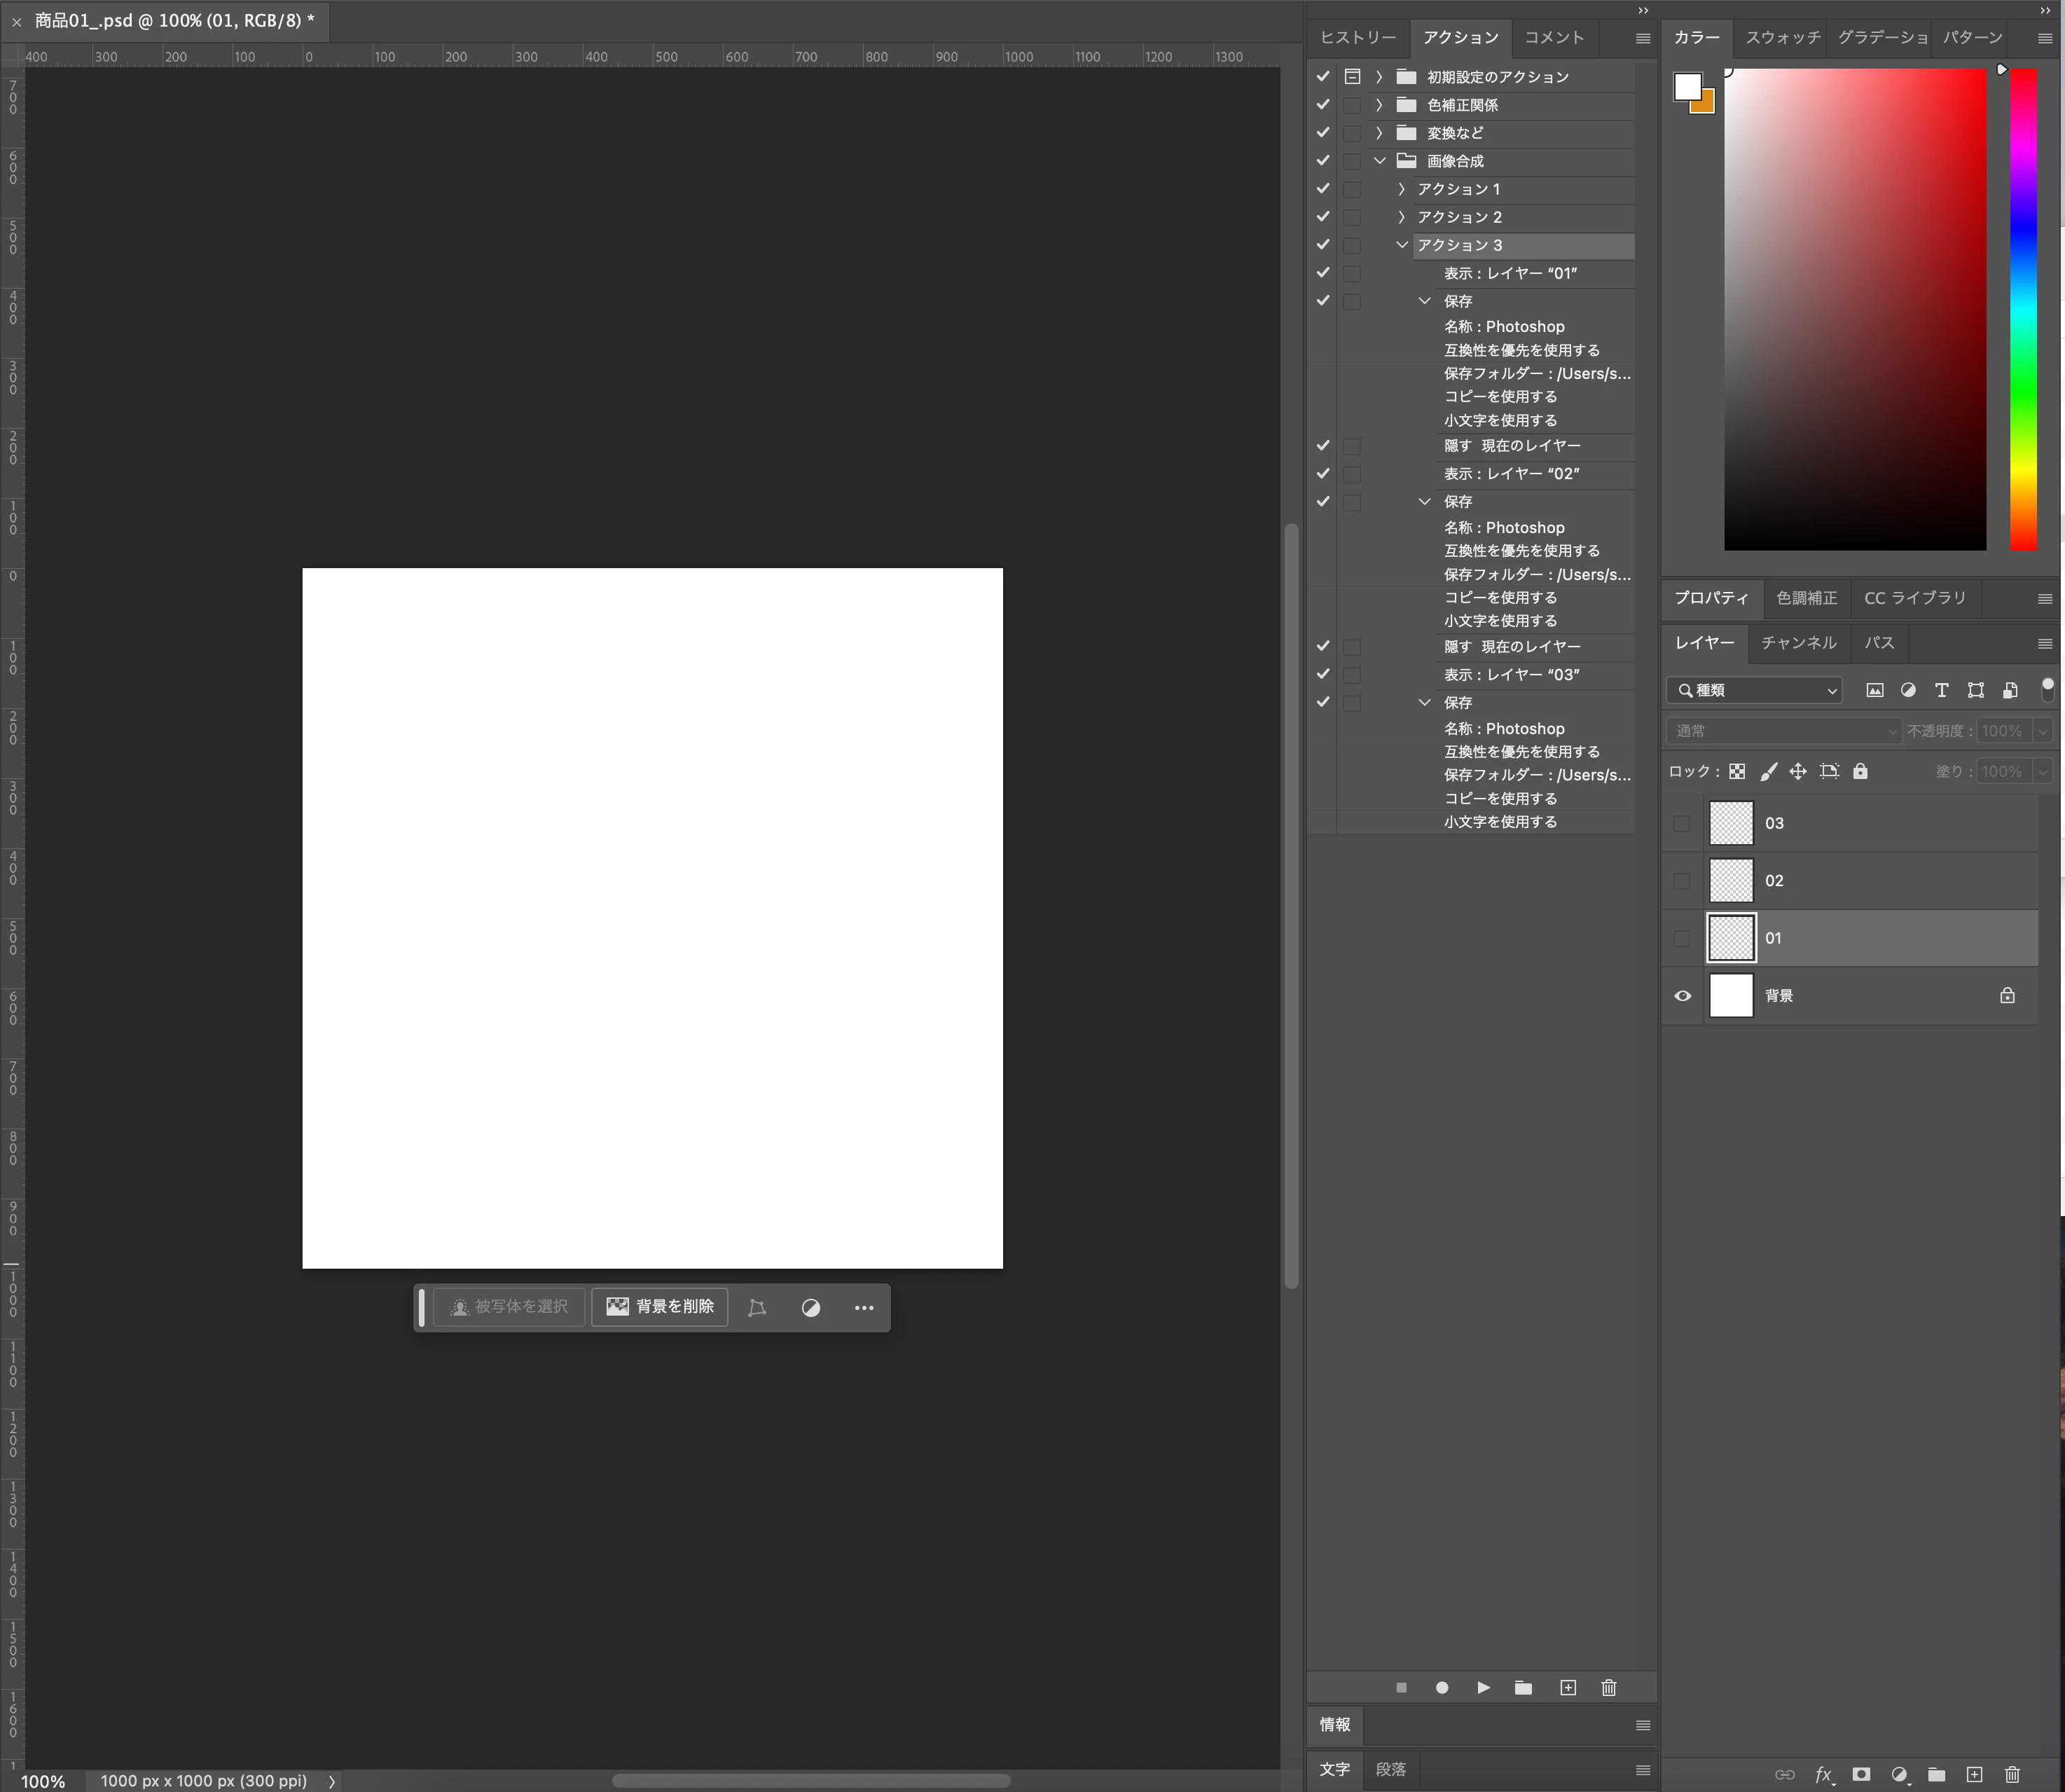Hide the 背景 layer eye icon
Screen dimensions: 2065x1792
1683,996
